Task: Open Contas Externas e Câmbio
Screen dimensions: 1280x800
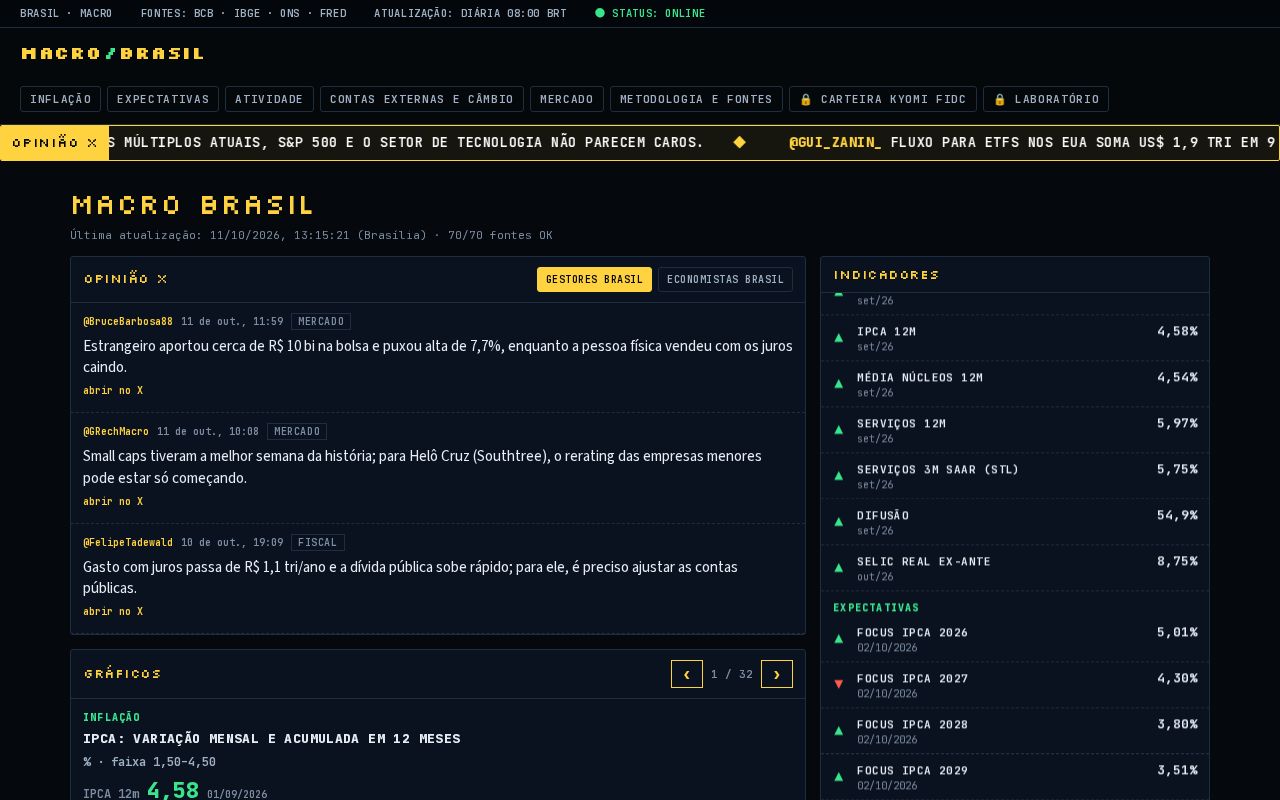Action: (x=421, y=99)
